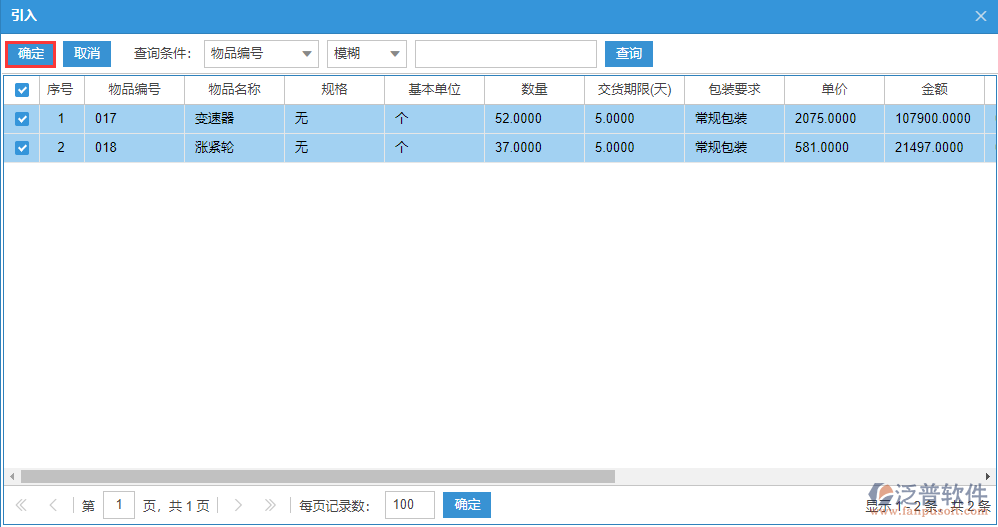This screenshot has height=527, width=998.
Task: Click the 单价 column header
Action: point(834,90)
